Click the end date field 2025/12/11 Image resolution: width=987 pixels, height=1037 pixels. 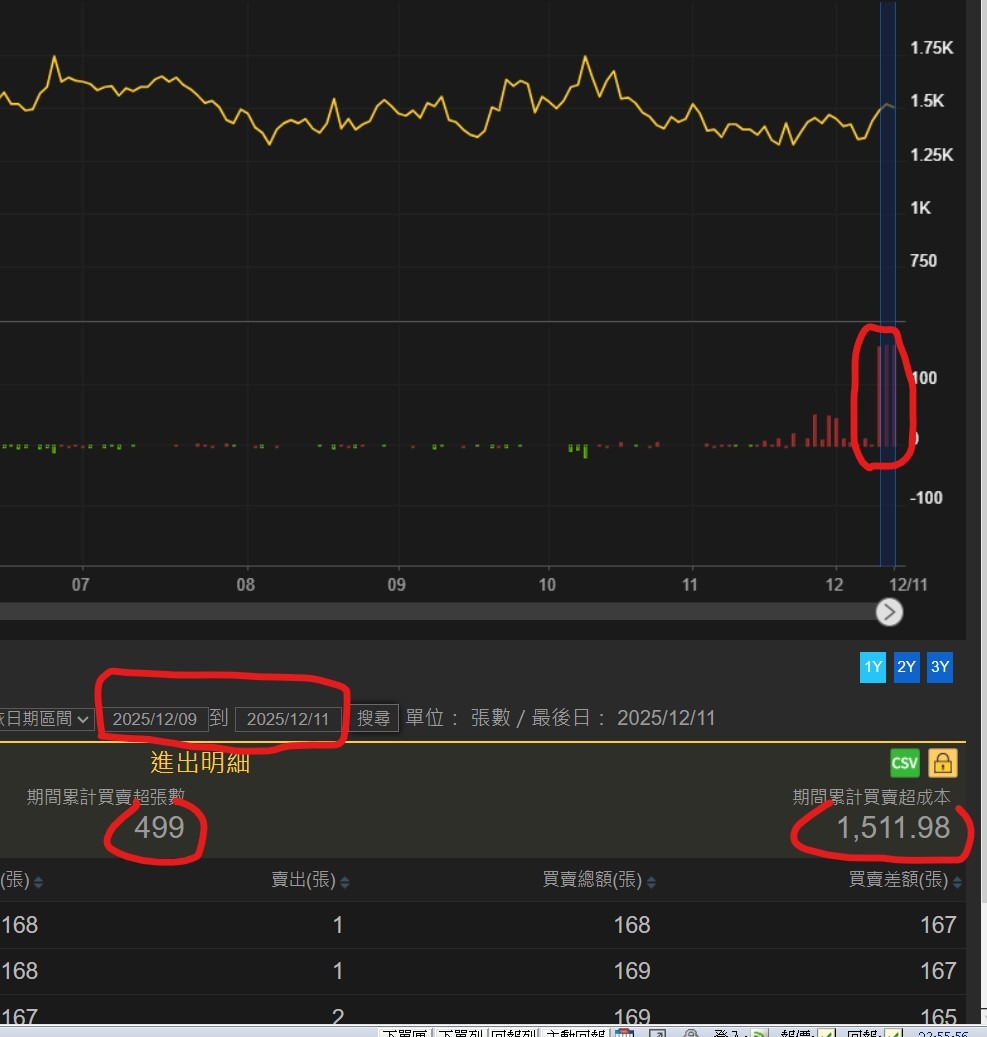[x=288, y=719]
